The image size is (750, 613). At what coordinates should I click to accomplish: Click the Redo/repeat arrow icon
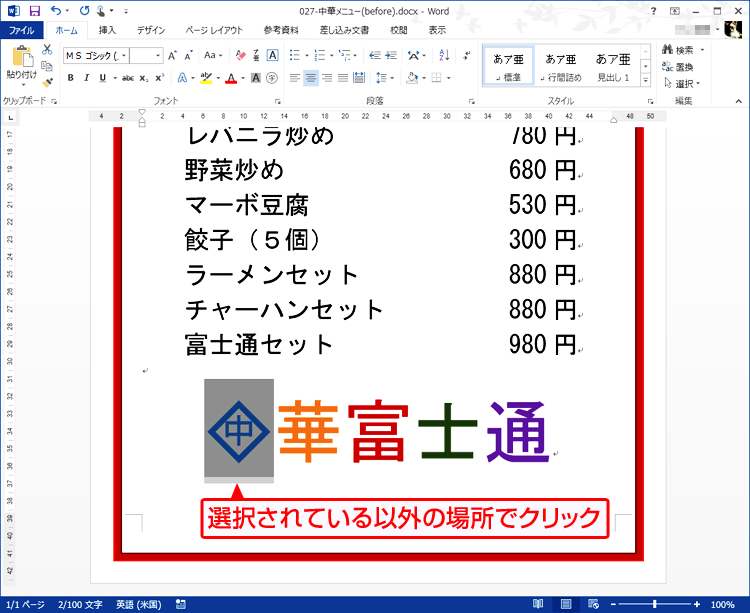(x=85, y=10)
